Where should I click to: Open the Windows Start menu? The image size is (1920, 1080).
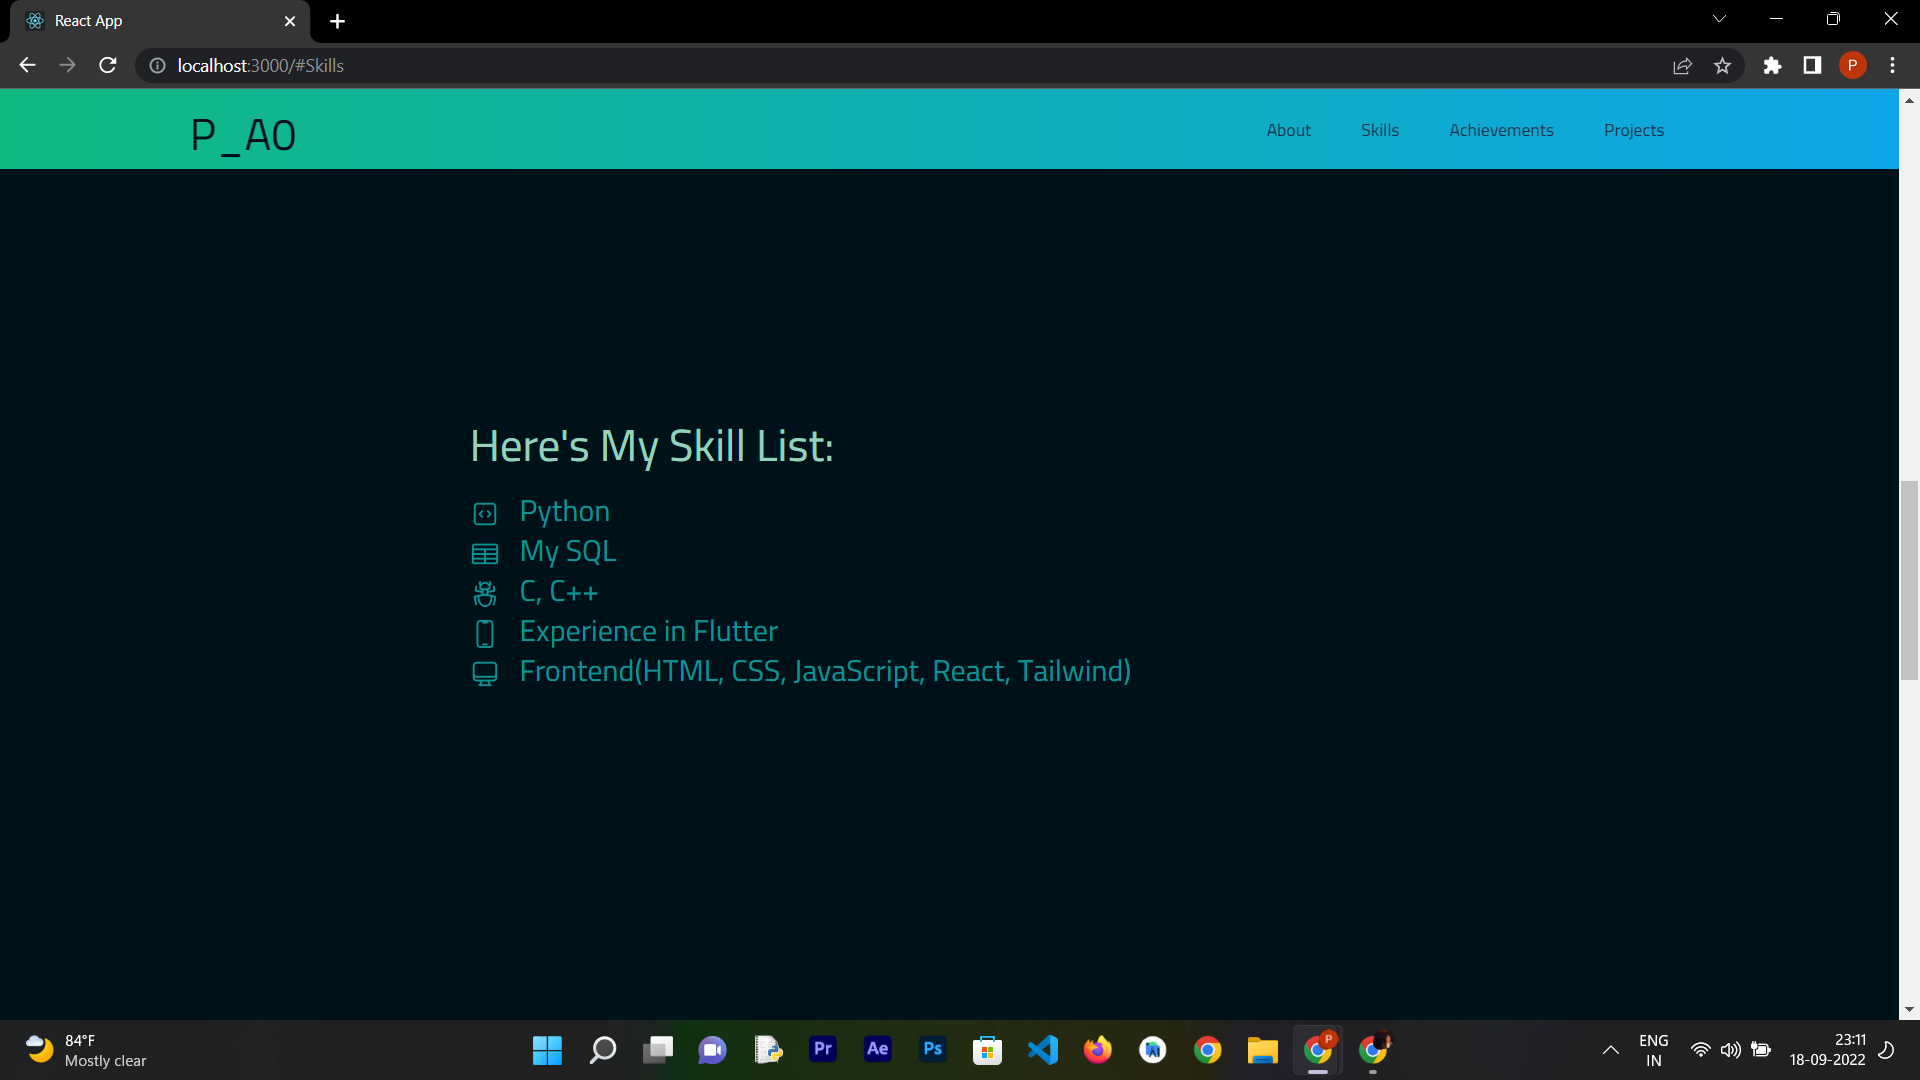tap(547, 1050)
